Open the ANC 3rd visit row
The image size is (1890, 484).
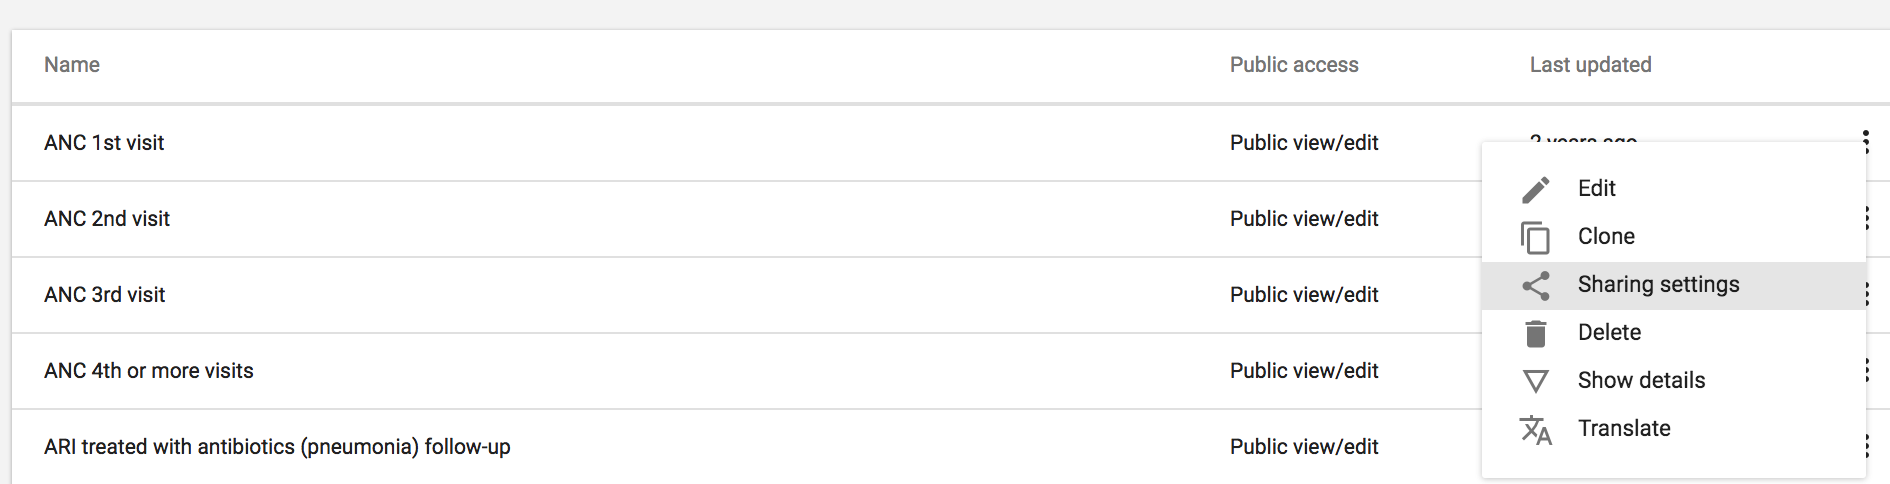(x=105, y=295)
